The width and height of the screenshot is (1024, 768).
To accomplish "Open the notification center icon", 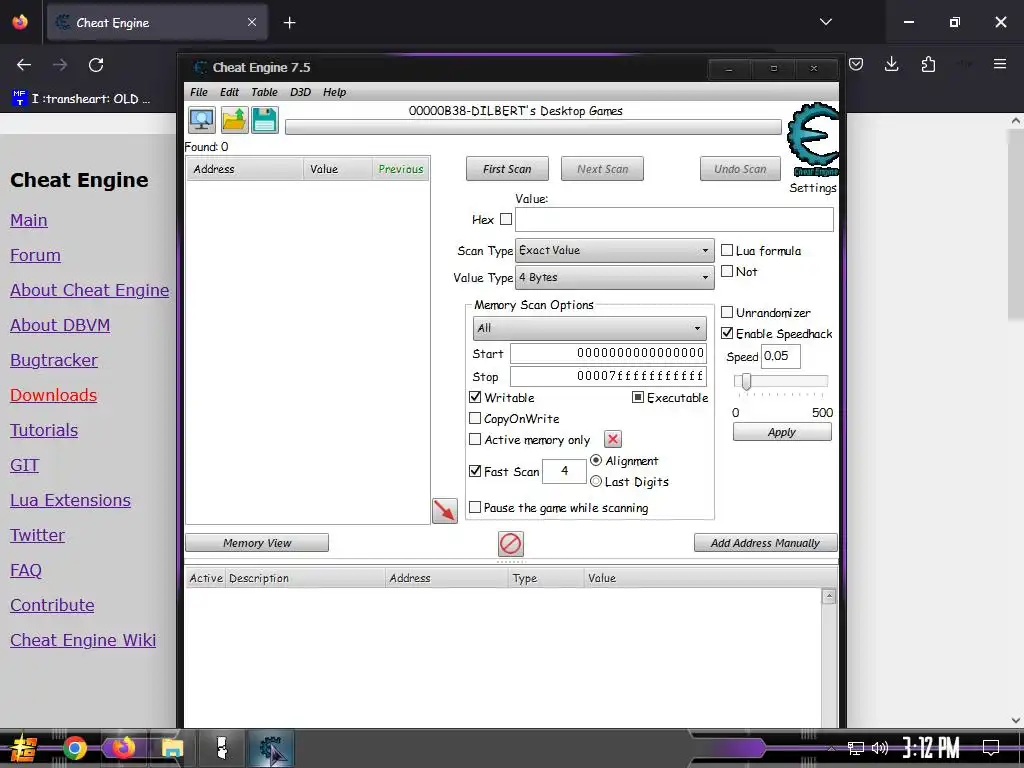I will click(x=991, y=748).
